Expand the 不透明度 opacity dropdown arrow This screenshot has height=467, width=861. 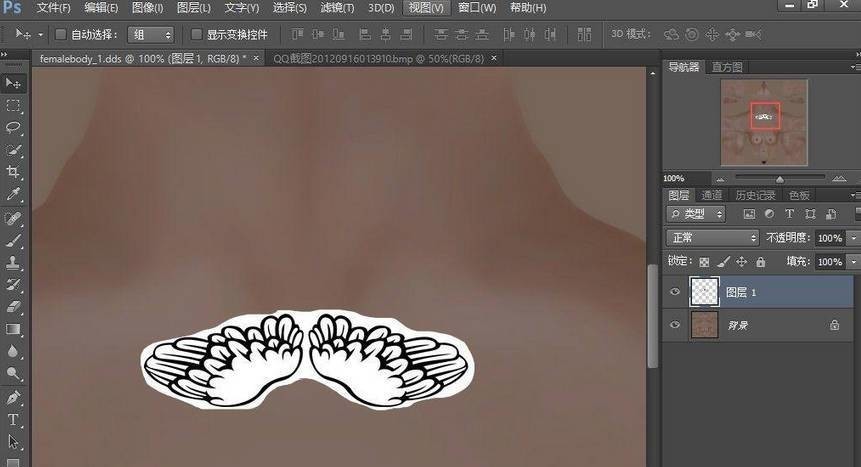coord(851,238)
